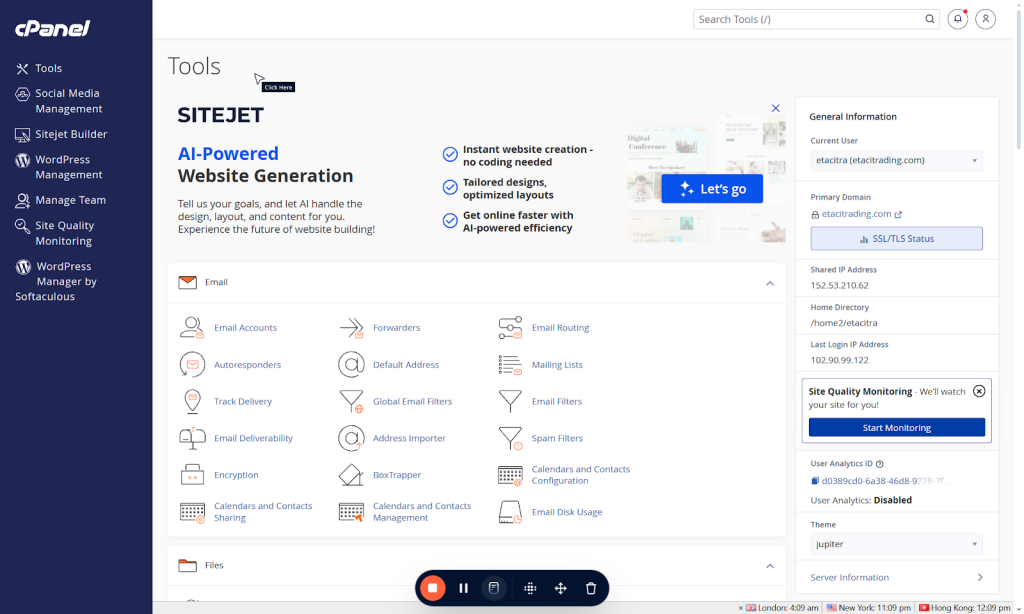Click the Start Monitoring button
The height and width of the screenshot is (614, 1024).
[x=896, y=428]
